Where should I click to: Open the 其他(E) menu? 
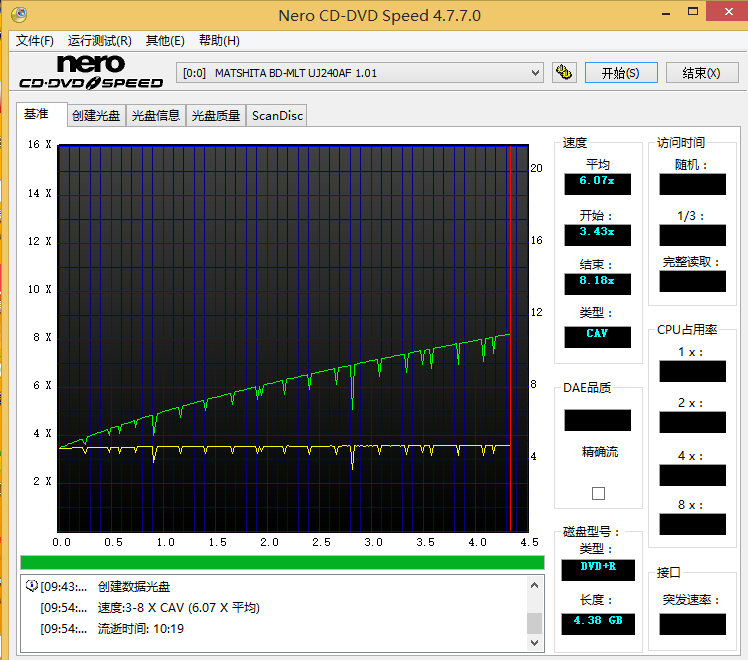point(165,41)
